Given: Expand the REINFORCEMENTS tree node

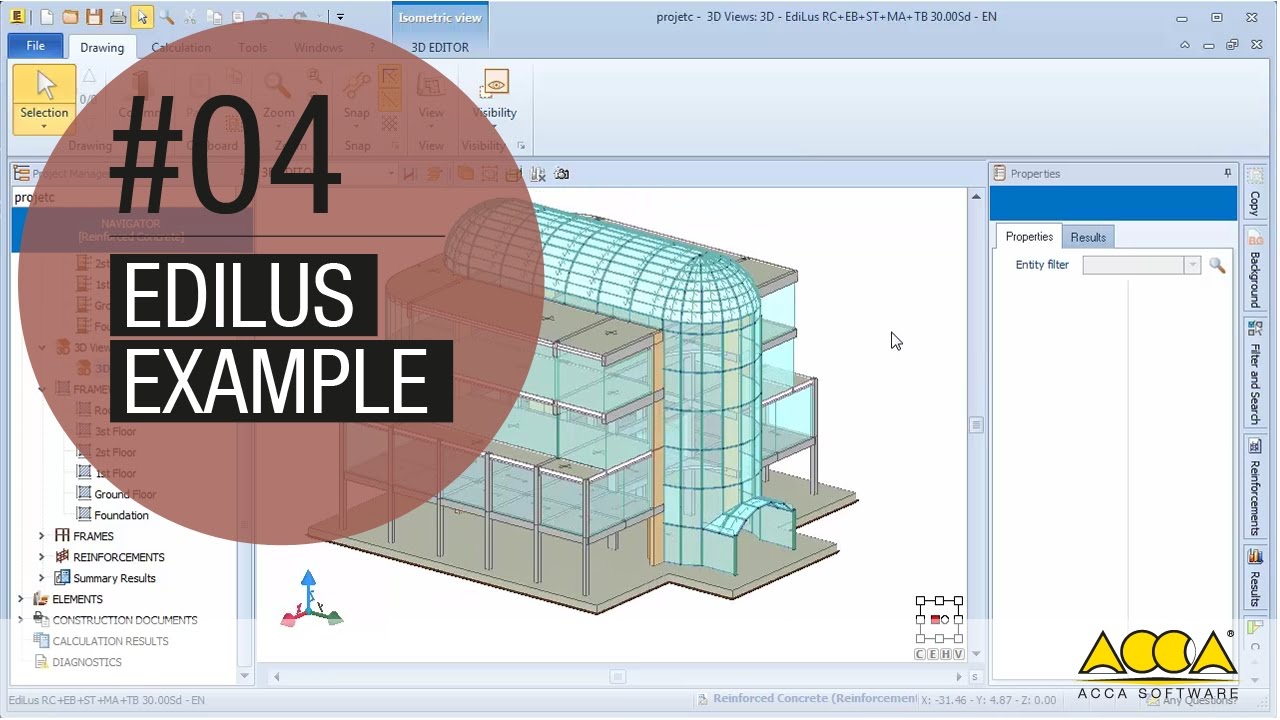Looking at the screenshot, I should coord(41,557).
